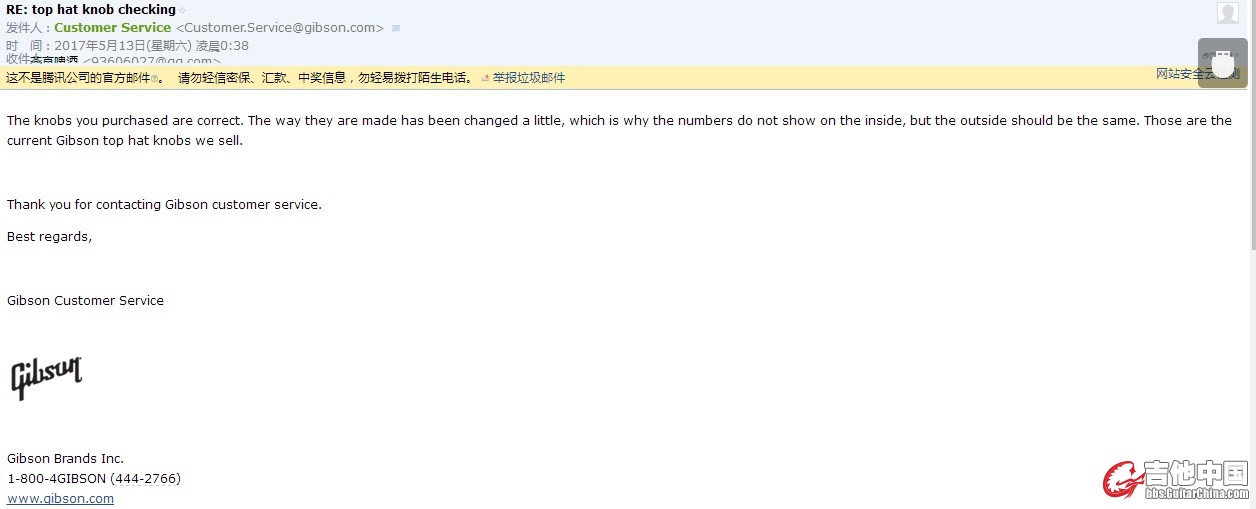Click the 吉他中国 GuitarChina watermark logo
The width and height of the screenshot is (1256, 509).
point(1176,480)
